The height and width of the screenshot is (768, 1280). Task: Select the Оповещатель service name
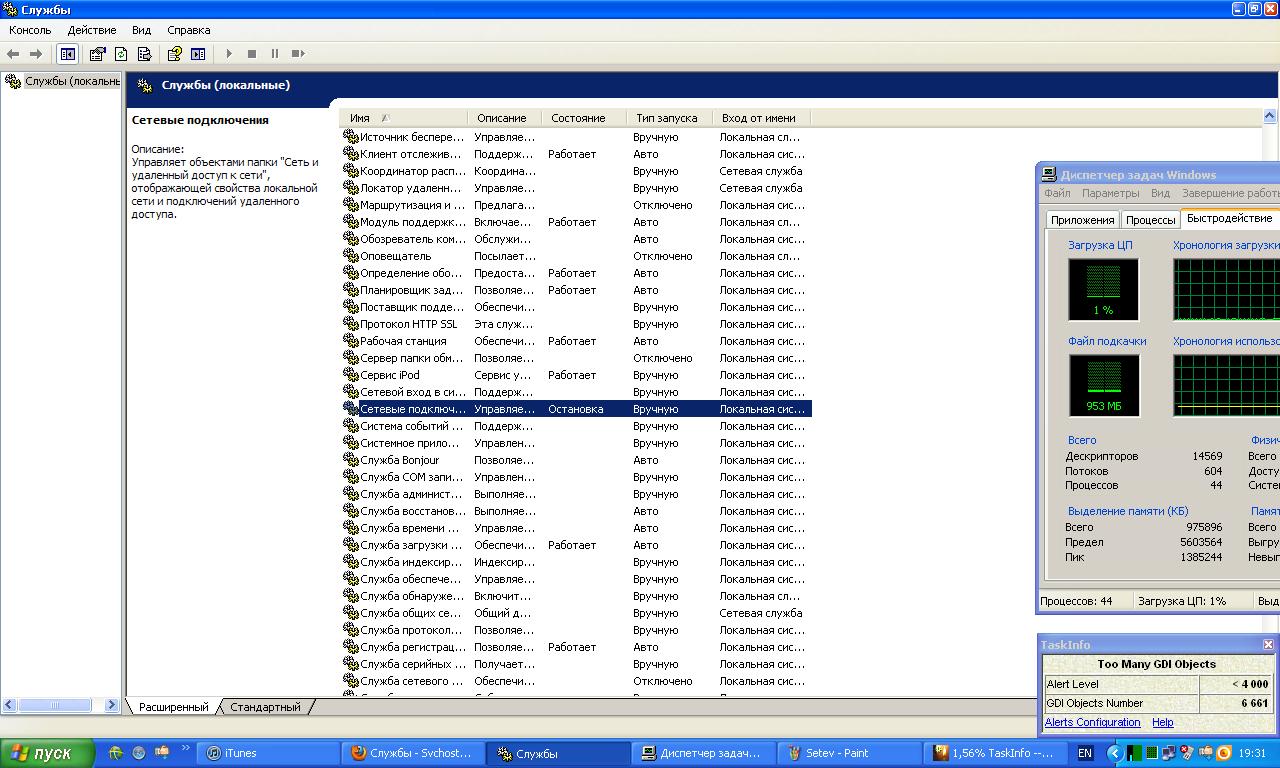point(396,256)
